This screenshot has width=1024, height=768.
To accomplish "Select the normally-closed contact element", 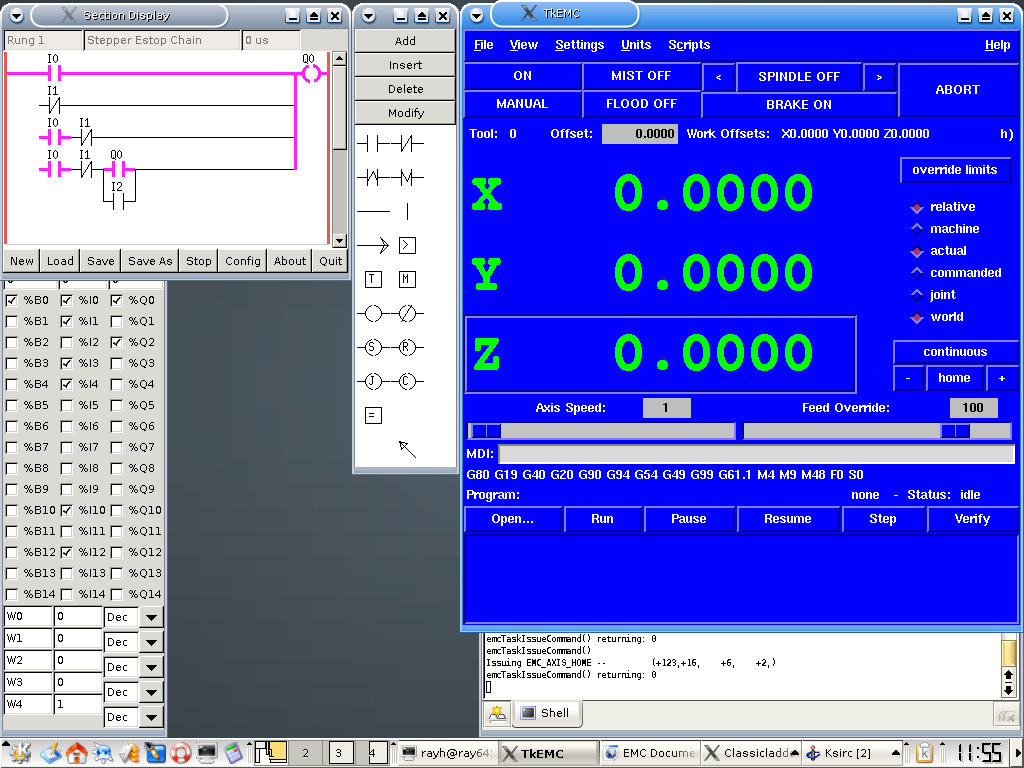I will coord(407,143).
